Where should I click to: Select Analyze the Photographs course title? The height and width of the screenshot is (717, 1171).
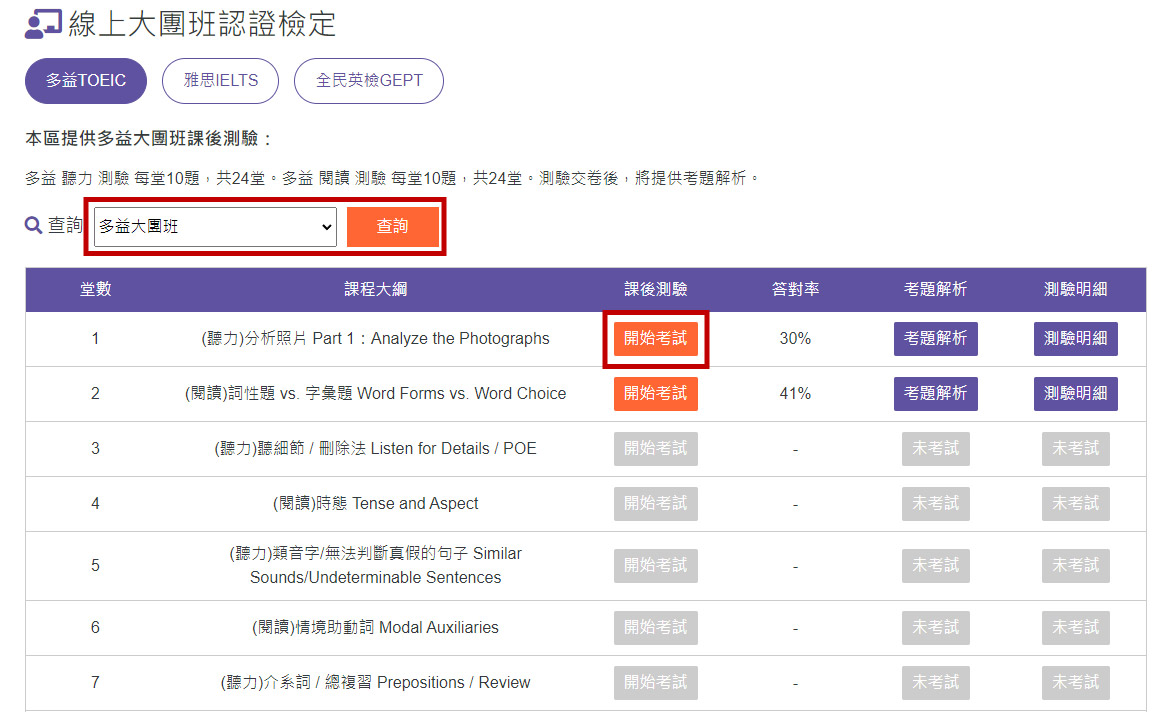376,338
